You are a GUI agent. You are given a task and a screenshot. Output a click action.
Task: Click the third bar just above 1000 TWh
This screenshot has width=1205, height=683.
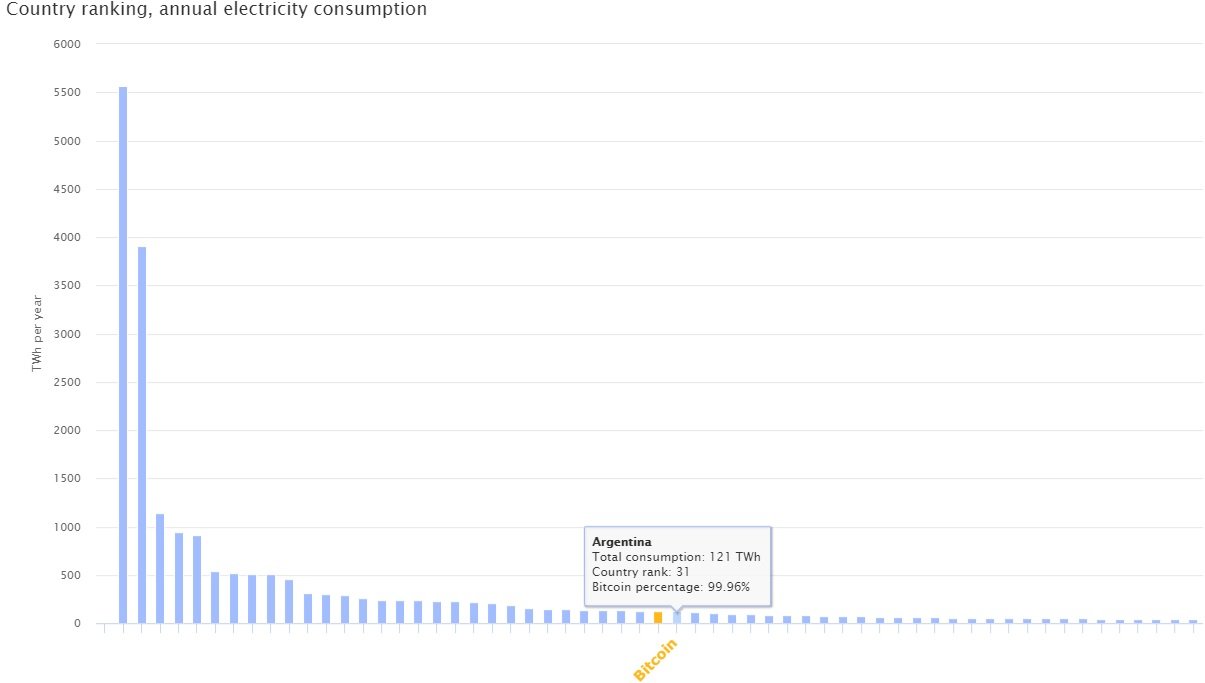pos(160,568)
